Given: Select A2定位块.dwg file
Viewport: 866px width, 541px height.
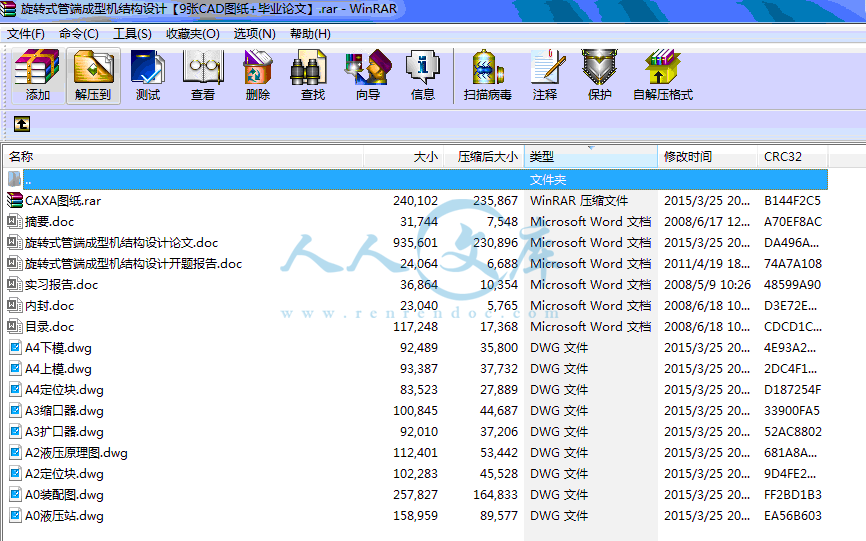Looking at the screenshot, I should [64, 473].
